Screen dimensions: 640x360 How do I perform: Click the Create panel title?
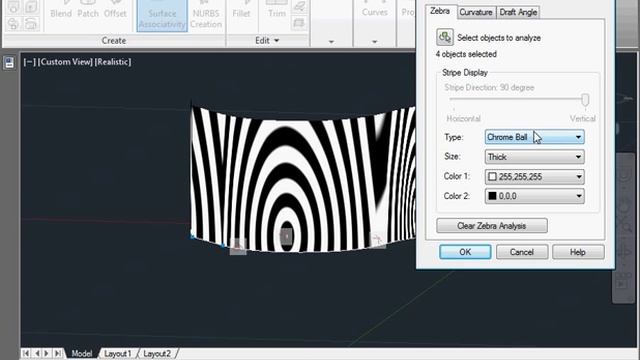[113, 40]
